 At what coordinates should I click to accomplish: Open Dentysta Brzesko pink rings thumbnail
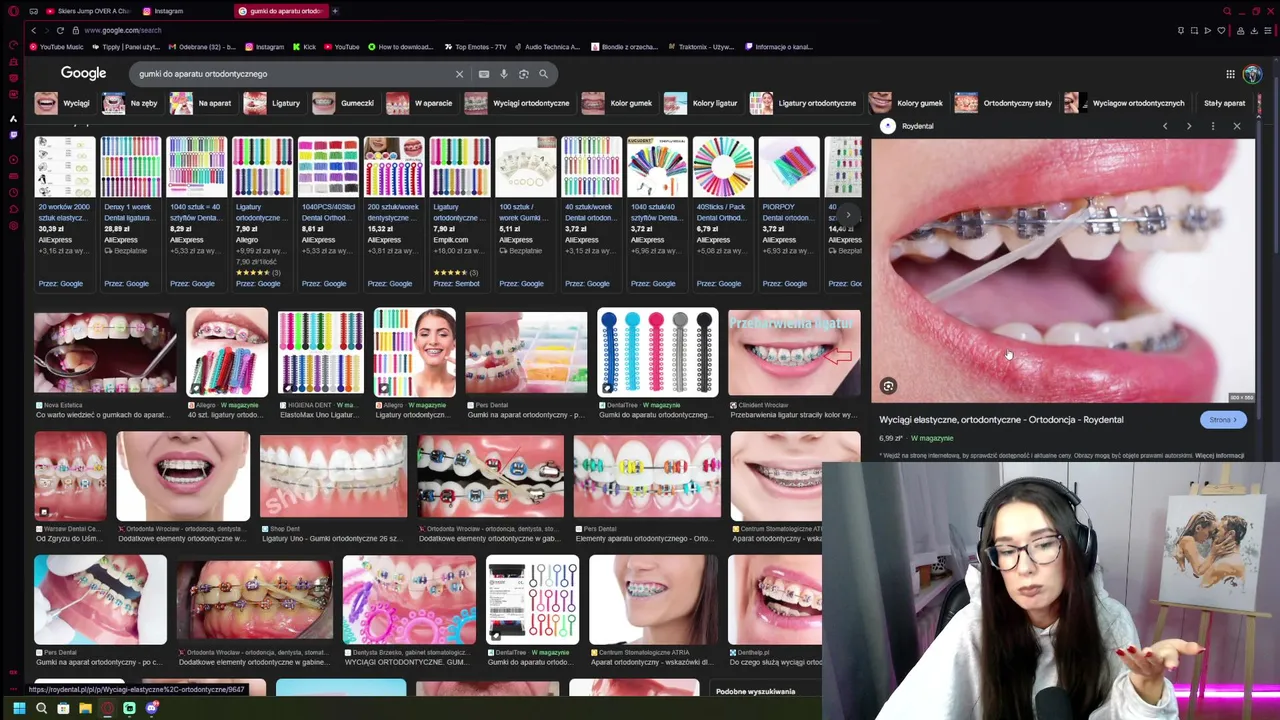click(409, 600)
